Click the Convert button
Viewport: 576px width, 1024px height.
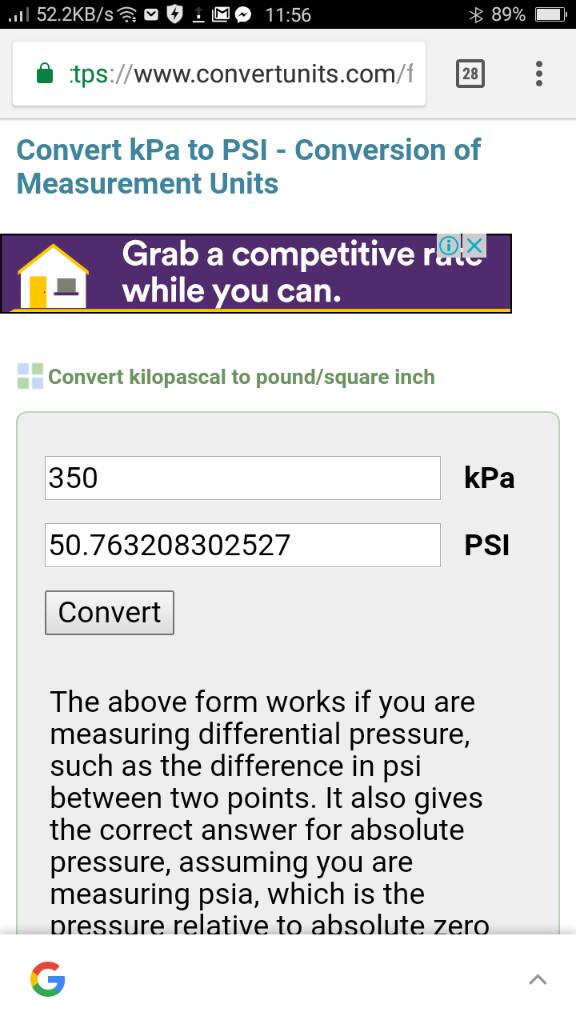pyautogui.click(x=110, y=613)
